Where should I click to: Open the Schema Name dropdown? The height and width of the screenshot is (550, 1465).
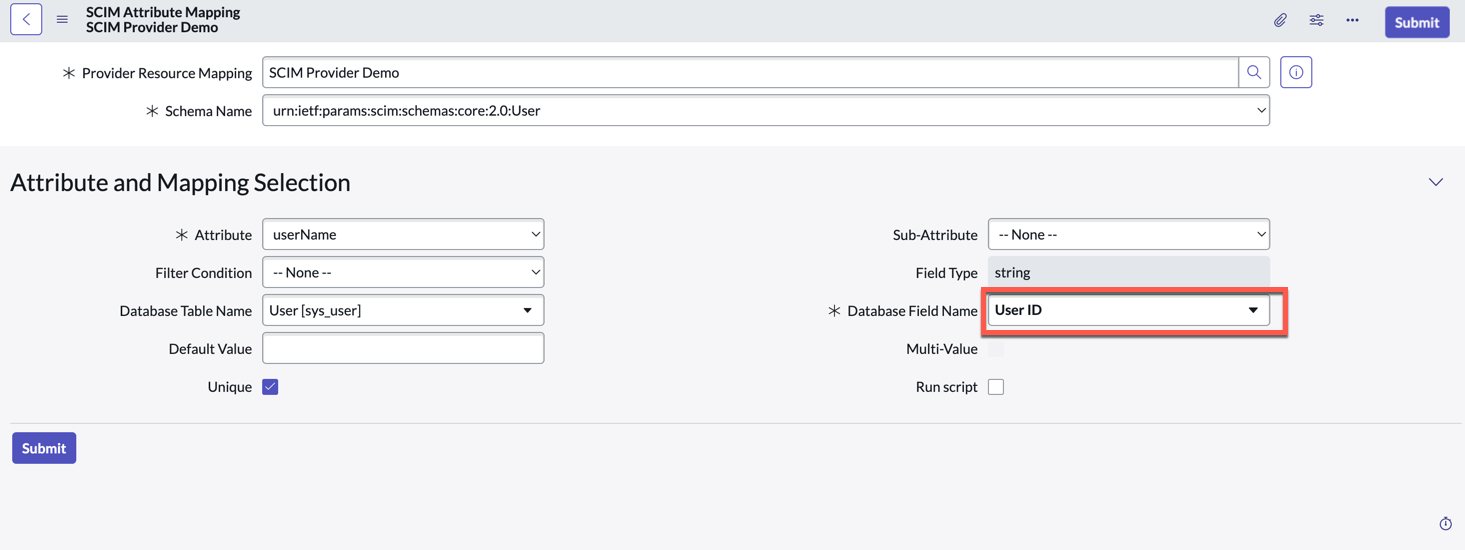pyautogui.click(x=766, y=110)
